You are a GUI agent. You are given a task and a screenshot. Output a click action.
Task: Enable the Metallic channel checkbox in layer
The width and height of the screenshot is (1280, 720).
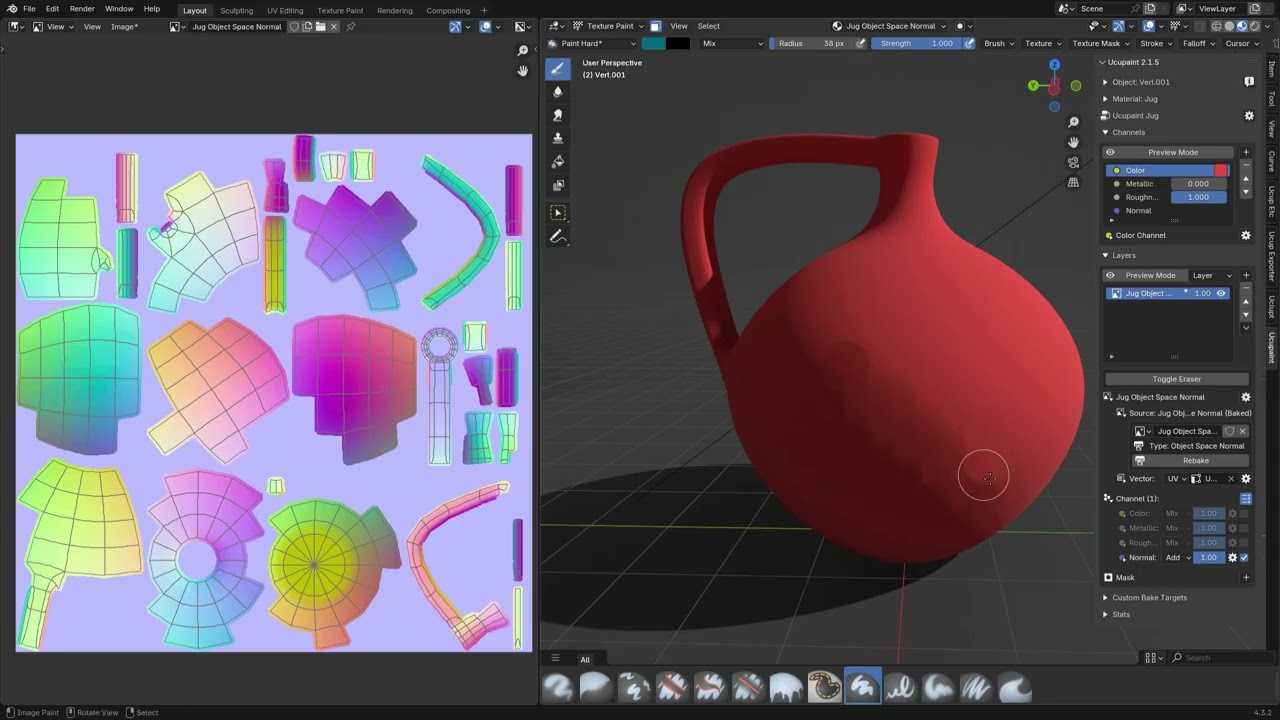point(1244,528)
